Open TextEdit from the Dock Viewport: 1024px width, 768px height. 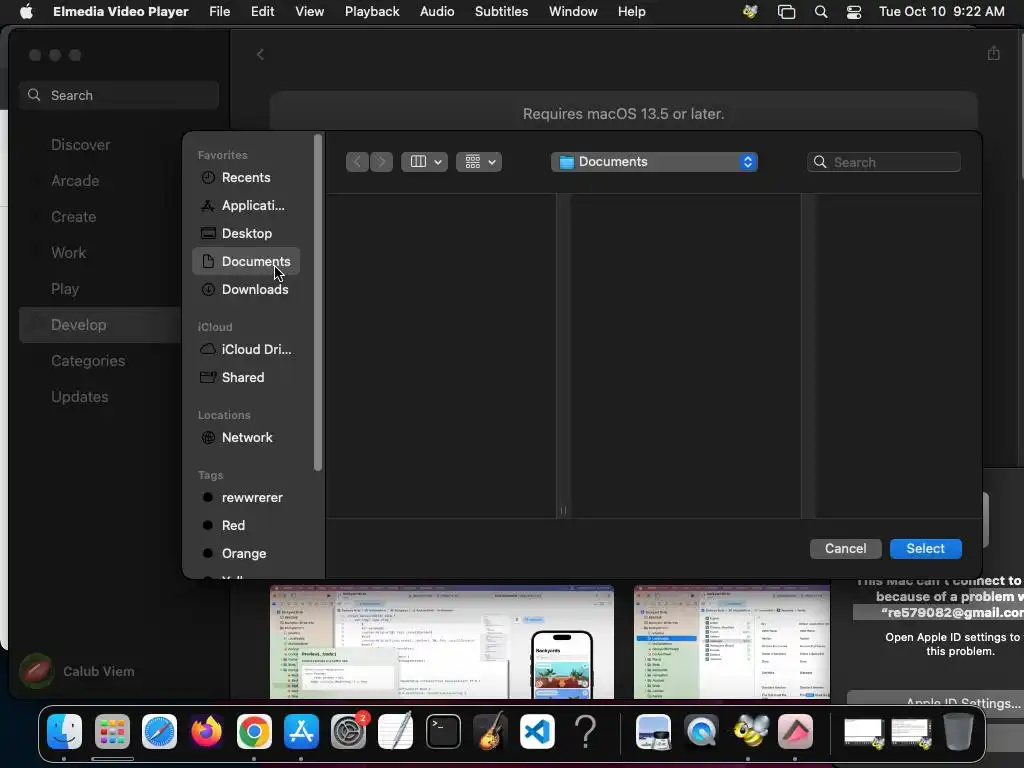click(396, 731)
